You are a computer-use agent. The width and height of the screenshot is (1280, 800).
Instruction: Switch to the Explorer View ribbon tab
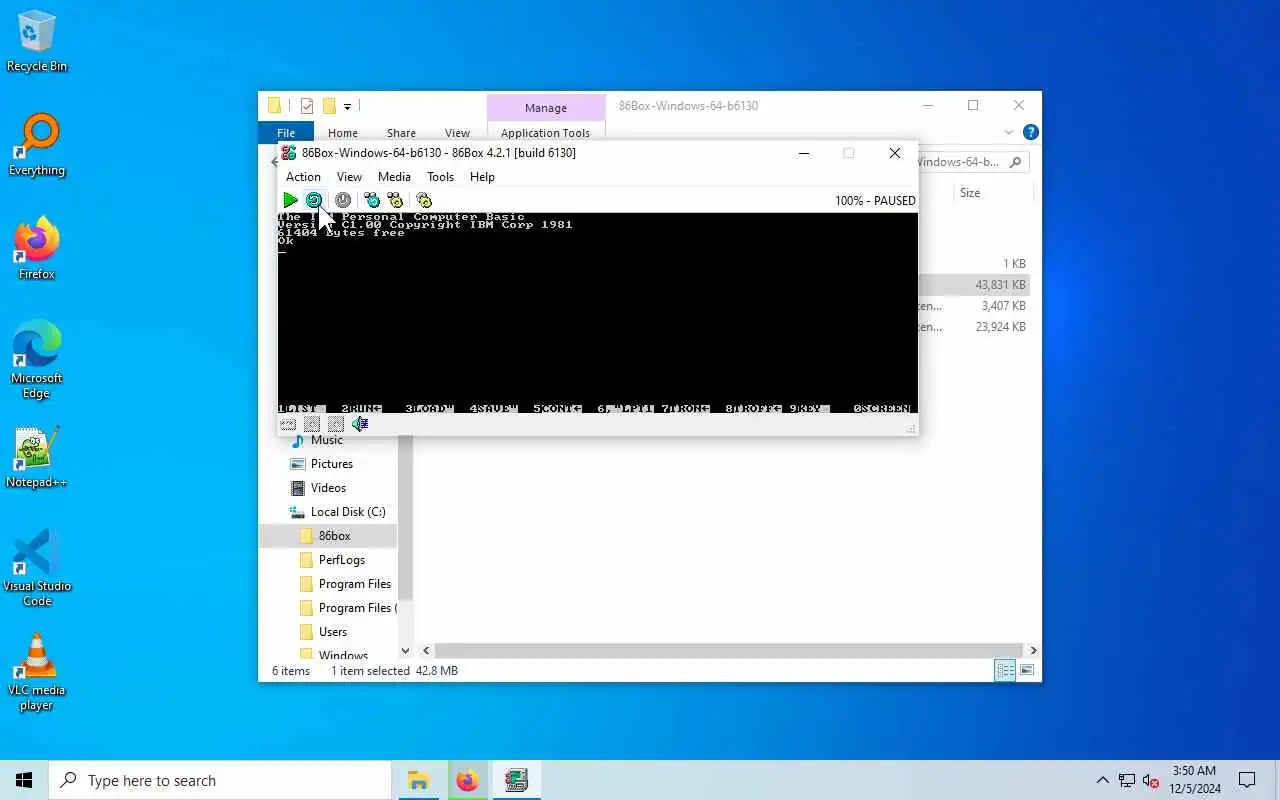[x=457, y=133]
